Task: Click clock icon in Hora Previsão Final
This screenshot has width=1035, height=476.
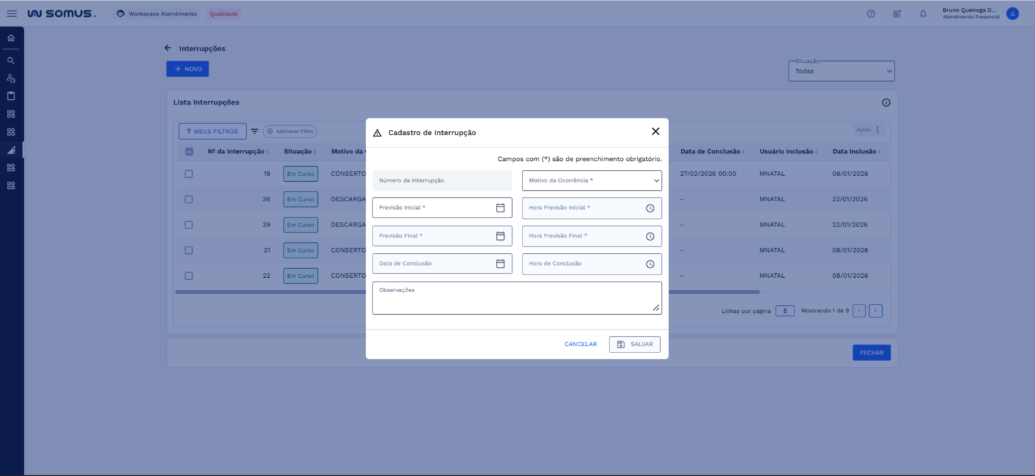Action: [x=649, y=236]
